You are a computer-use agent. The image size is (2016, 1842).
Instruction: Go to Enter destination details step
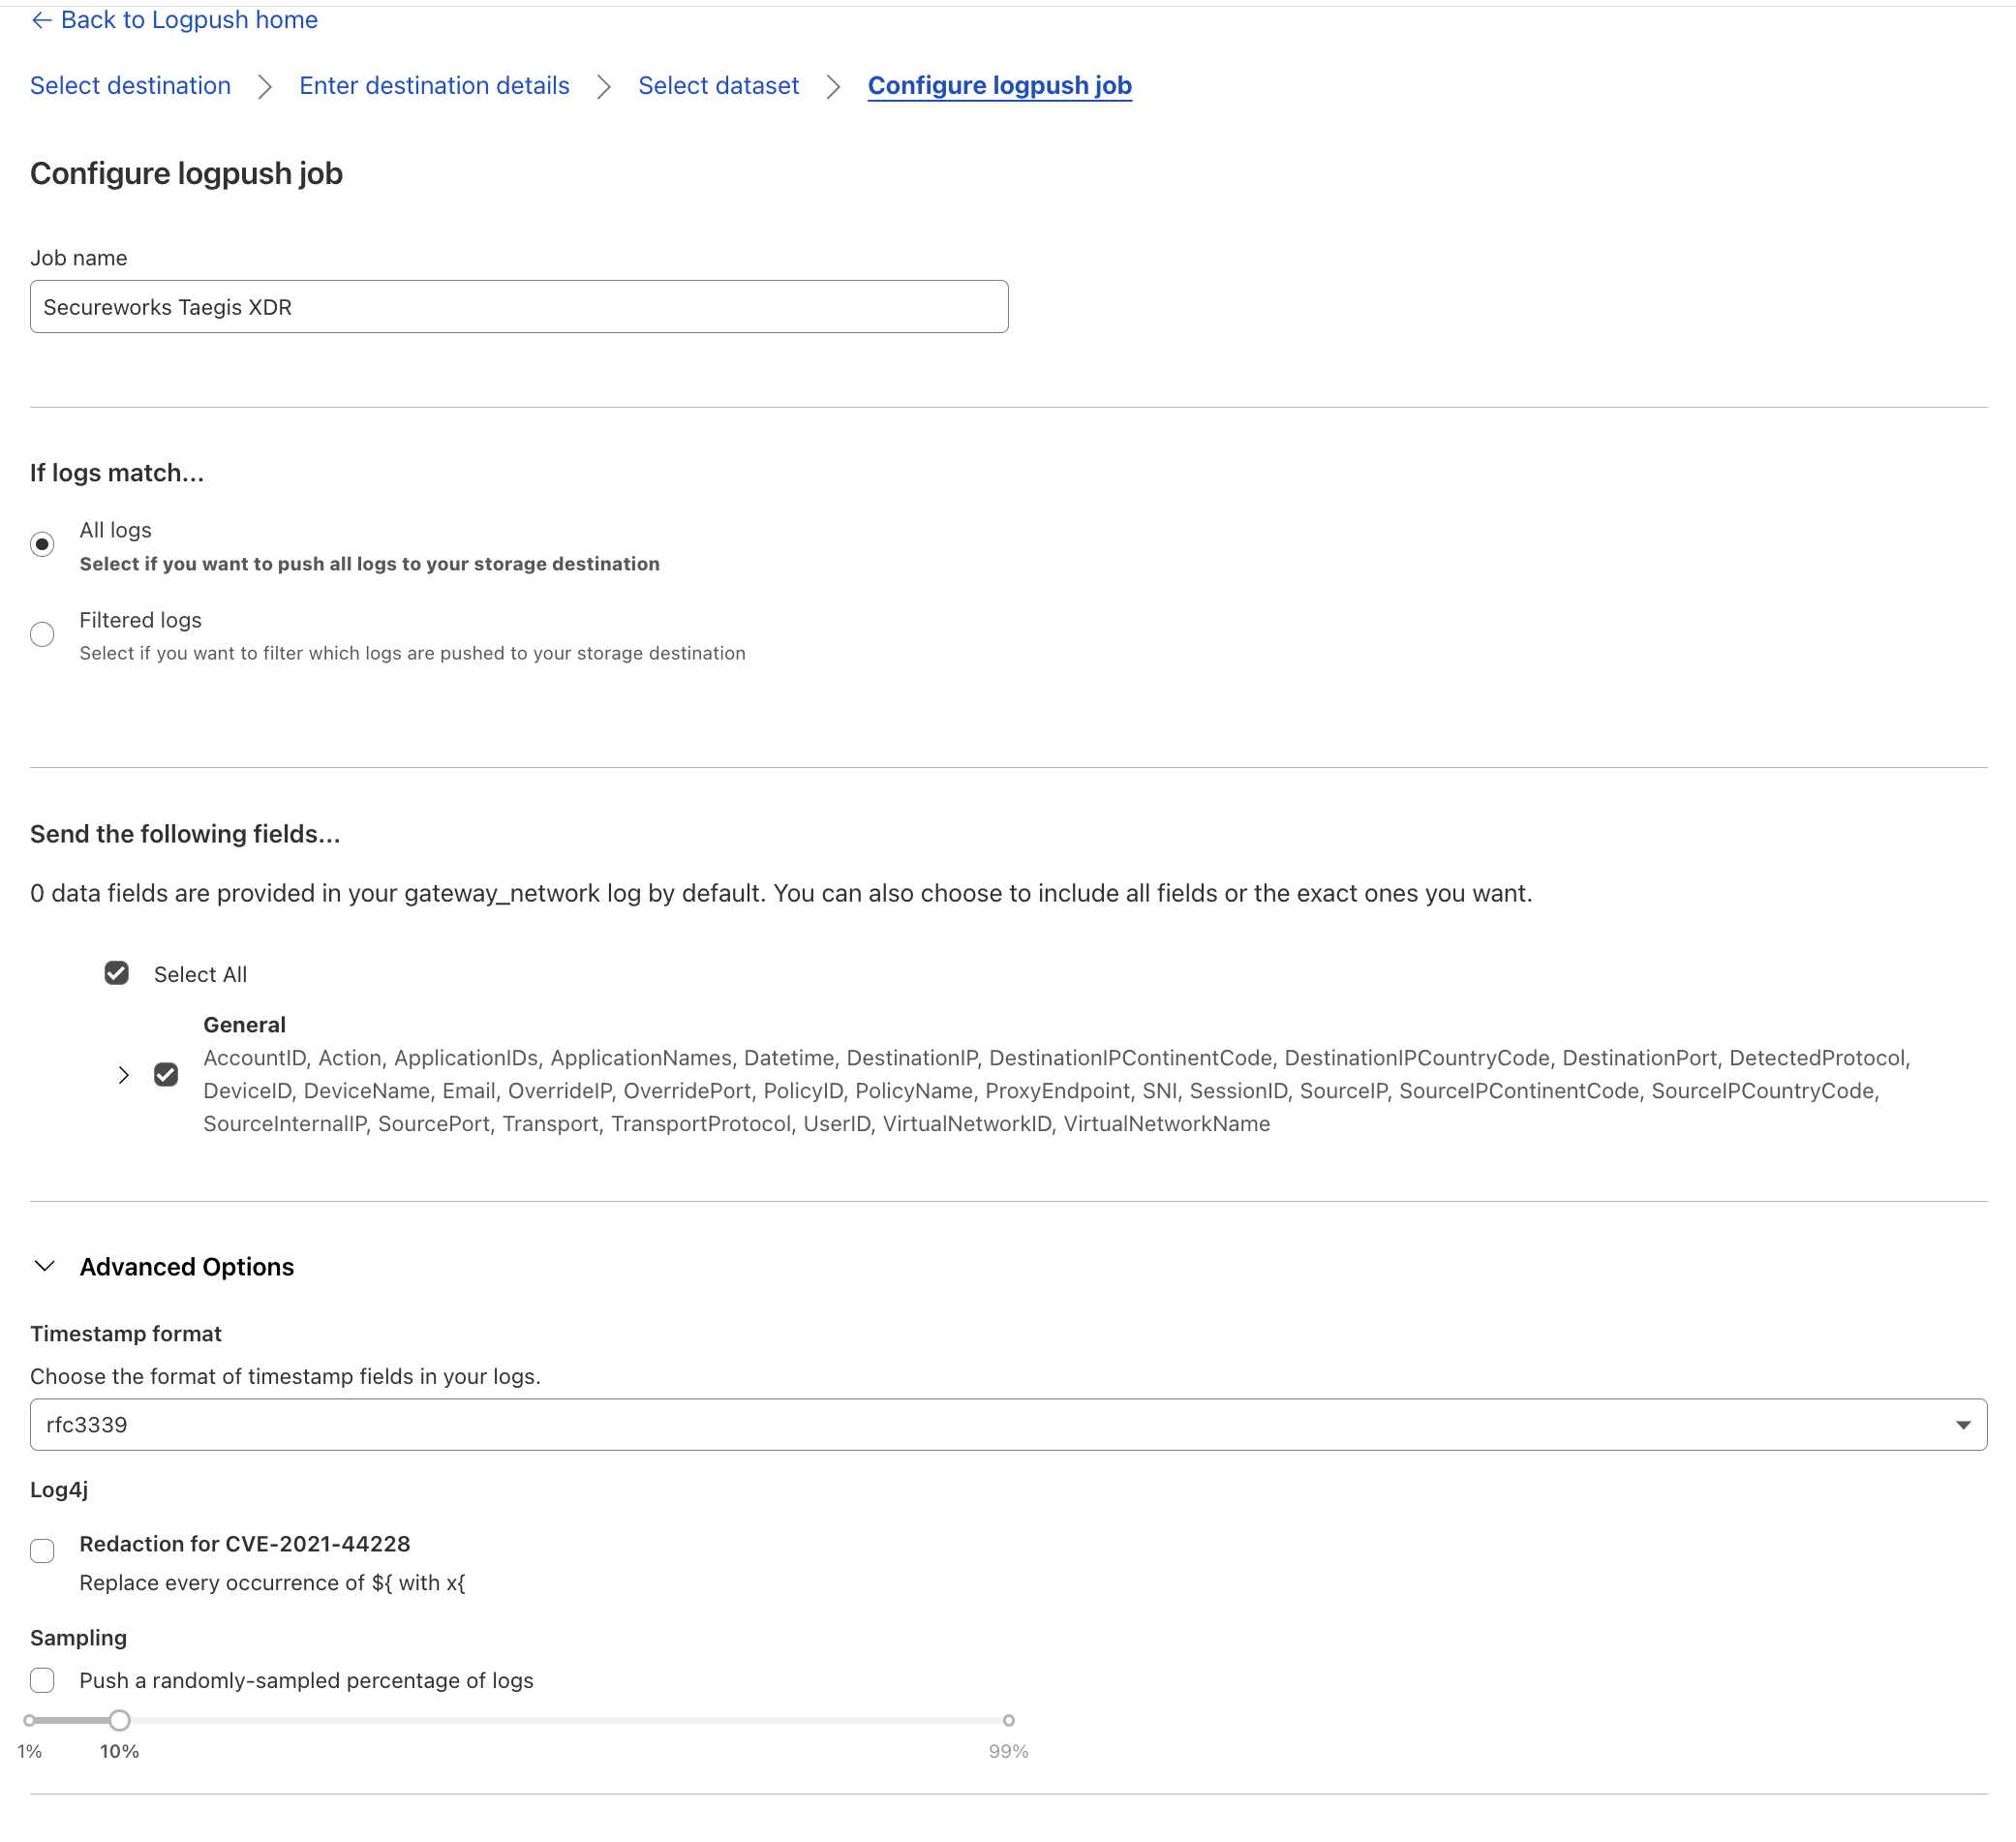coord(434,86)
